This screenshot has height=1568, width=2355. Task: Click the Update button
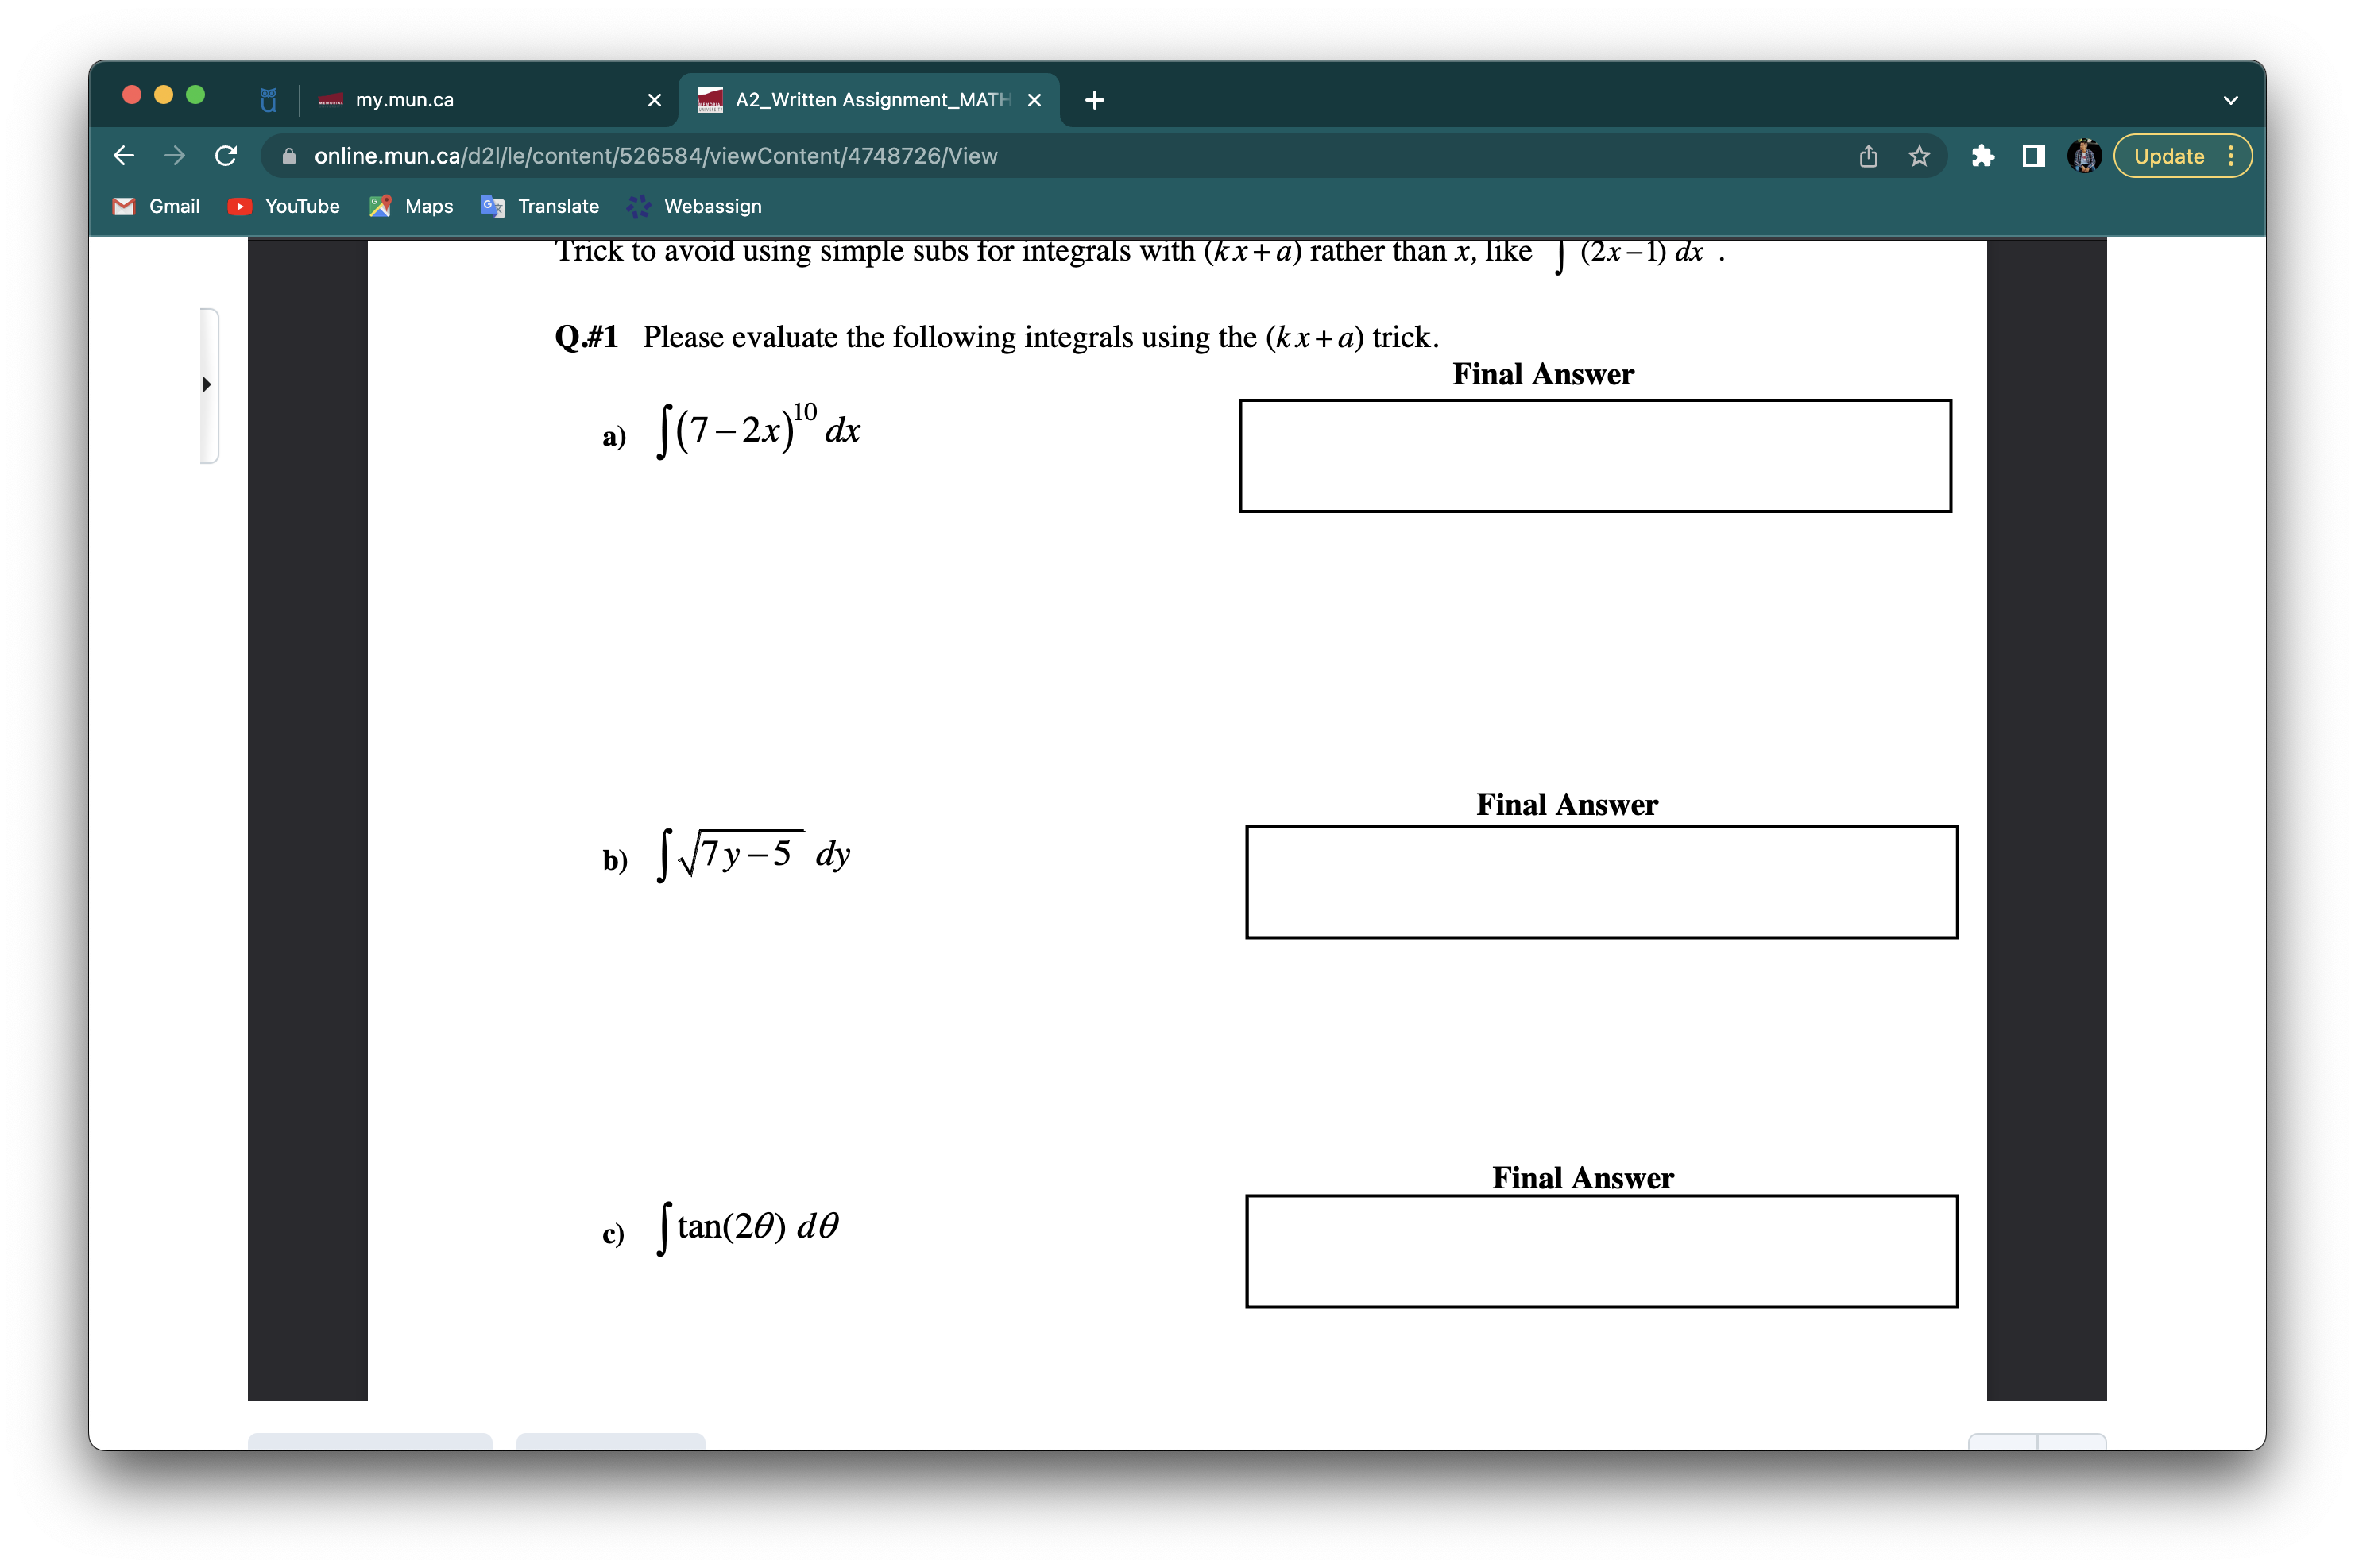[2167, 156]
